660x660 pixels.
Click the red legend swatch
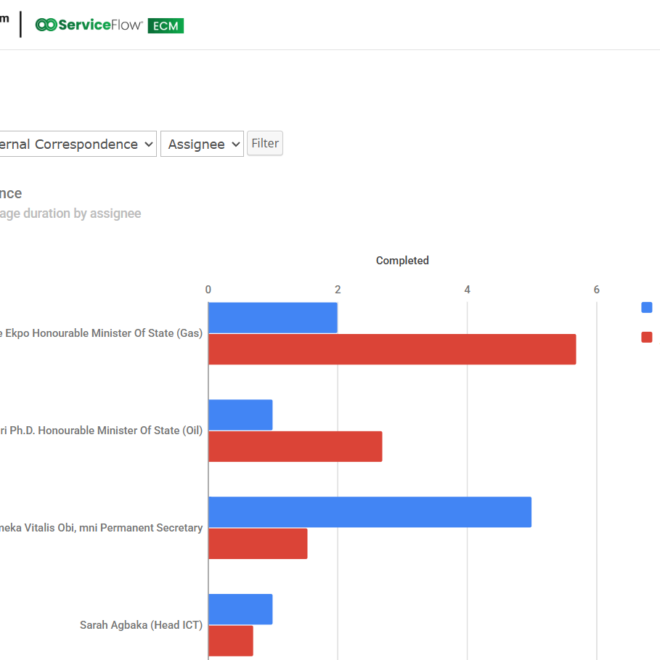pyautogui.click(x=647, y=337)
